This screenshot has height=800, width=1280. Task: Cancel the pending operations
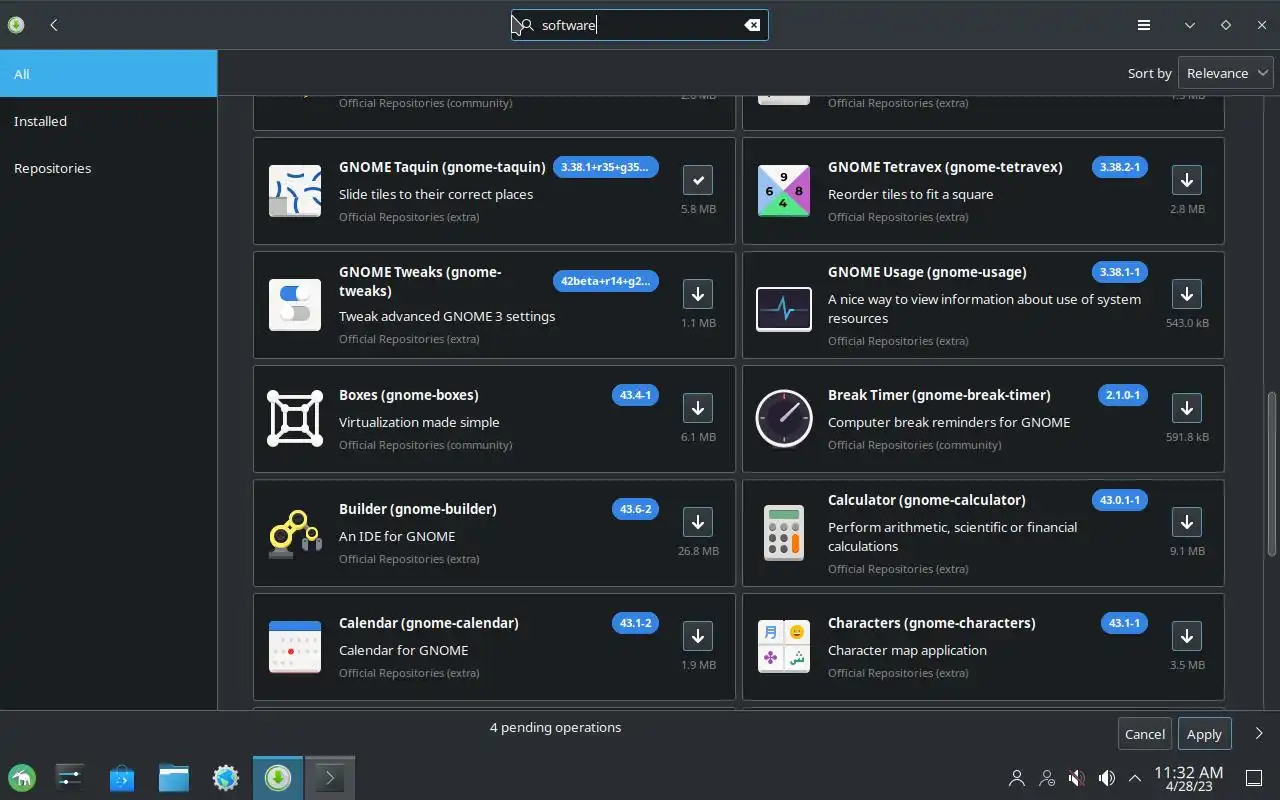coord(1145,734)
